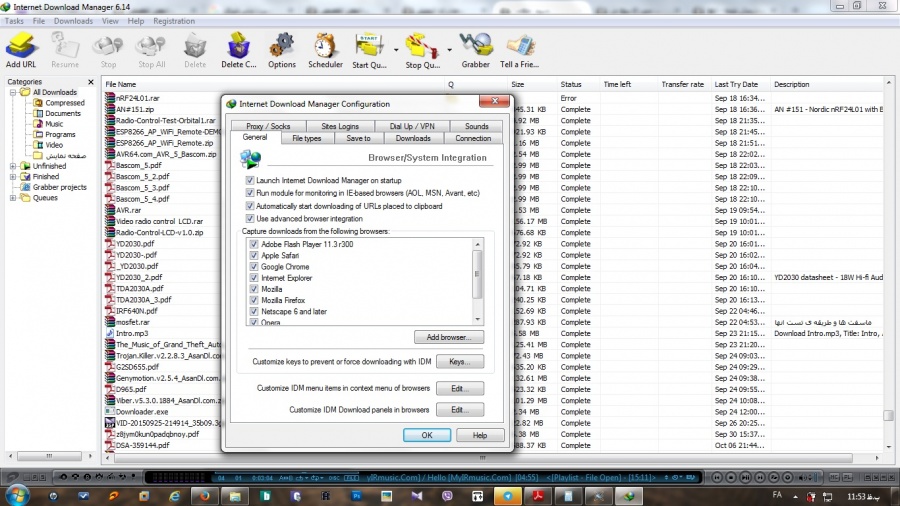
Task: Collapse the All Downloads tree node
Action: (13, 92)
